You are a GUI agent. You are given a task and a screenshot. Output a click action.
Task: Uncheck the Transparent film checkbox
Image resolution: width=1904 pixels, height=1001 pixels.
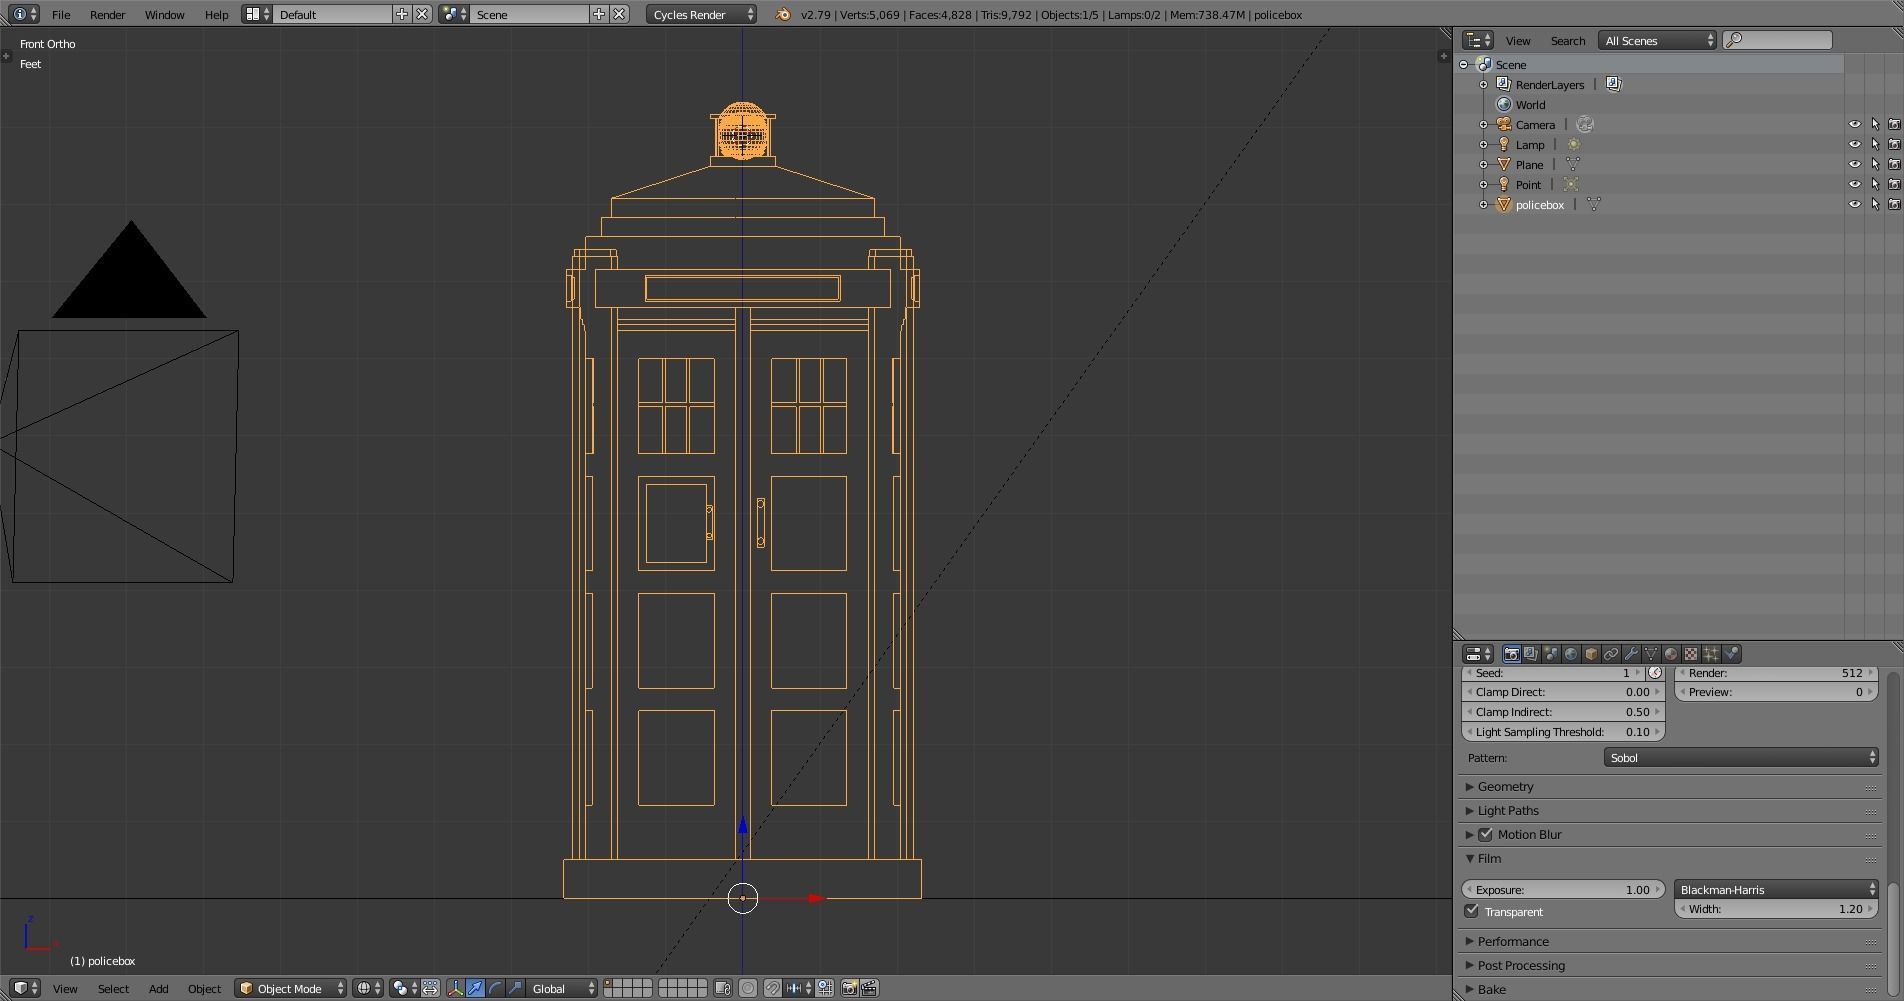pyautogui.click(x=1471, y=911)
